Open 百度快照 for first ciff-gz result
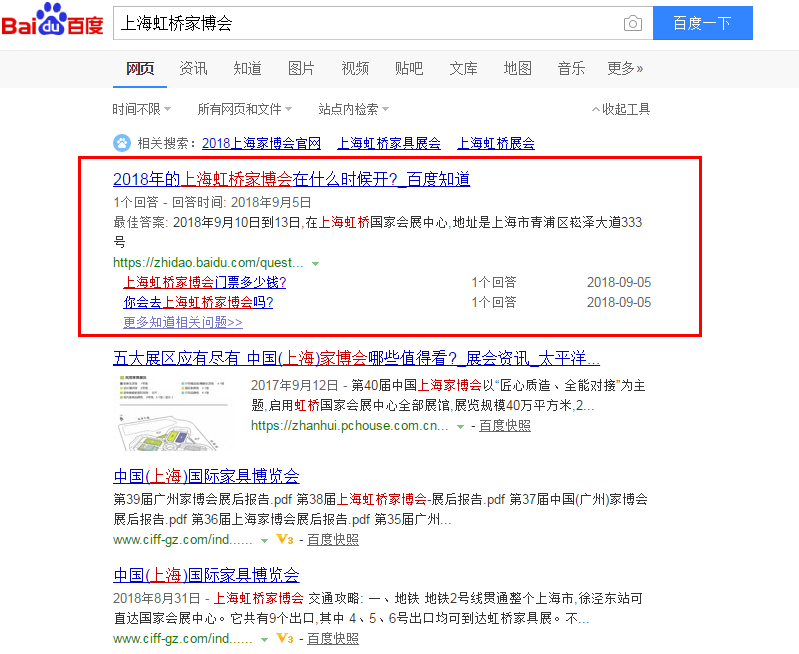799x654 pixels. tap(333, 539)
